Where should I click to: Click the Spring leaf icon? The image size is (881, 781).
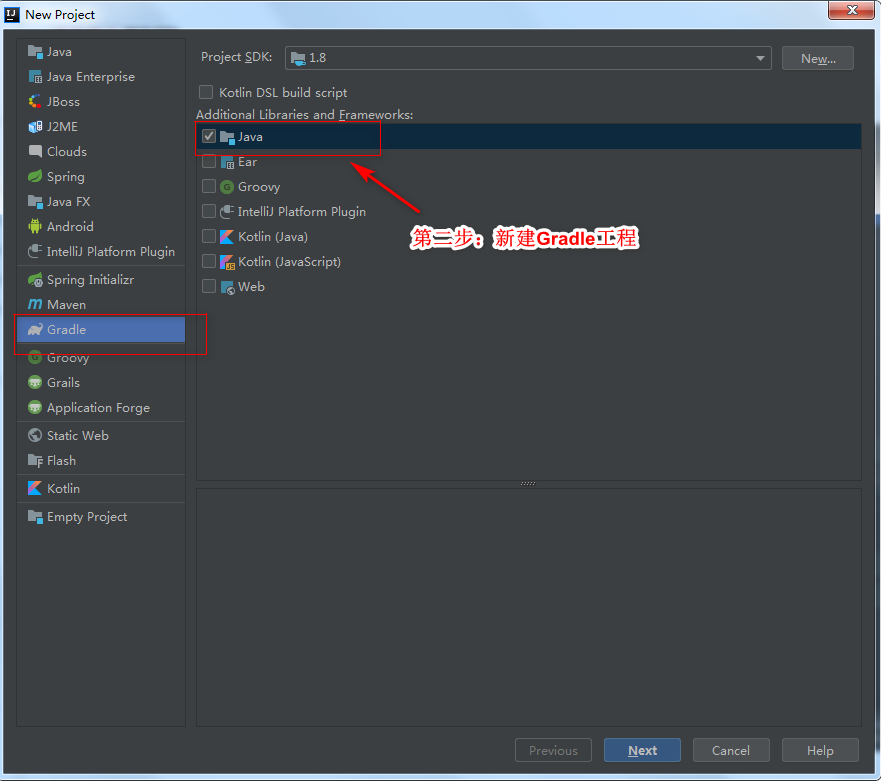[35, 177]
